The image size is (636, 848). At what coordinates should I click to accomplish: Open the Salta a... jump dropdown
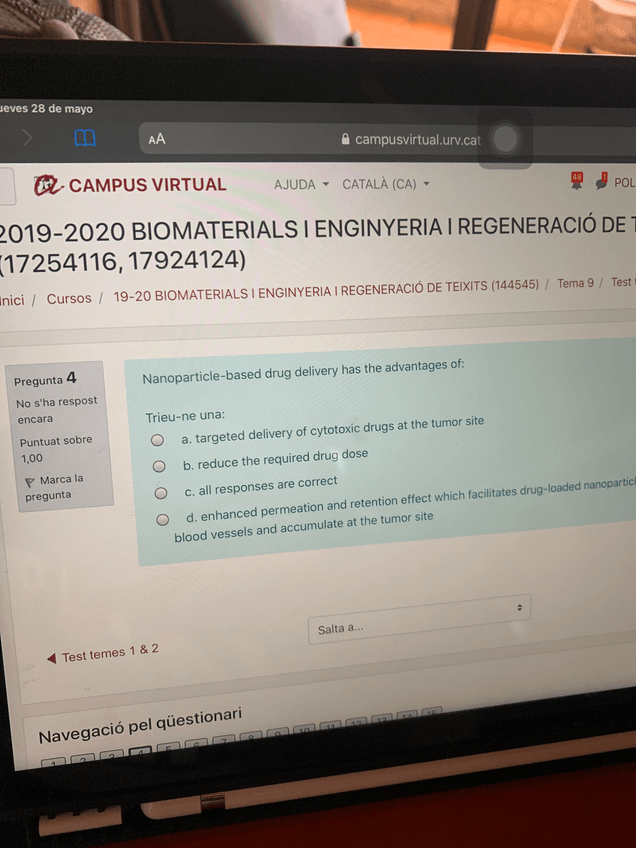pos(419,619)
